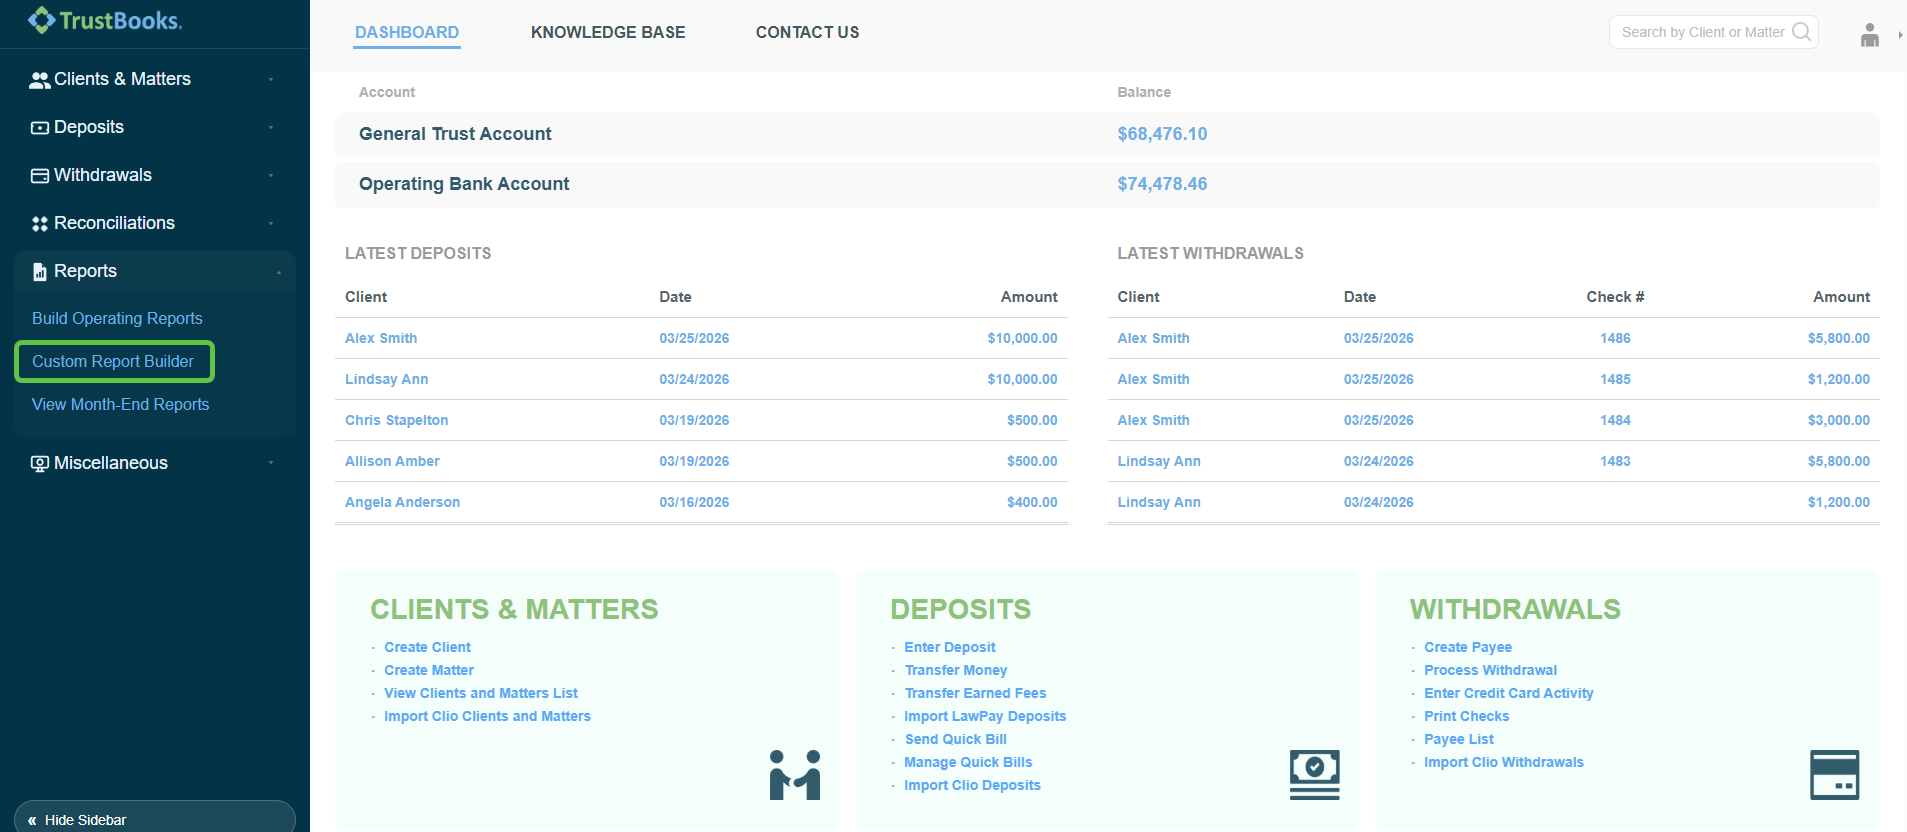Click the Create Matter link

(x=429, y=670)
